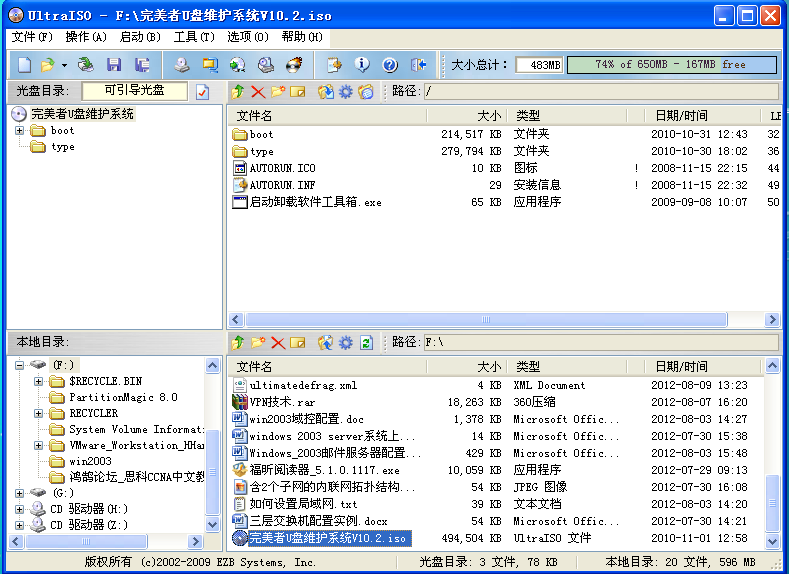Screen dimensions: 789x574
Task: Click the red X delete icon in local panel
Action: [x=278, y=343]
